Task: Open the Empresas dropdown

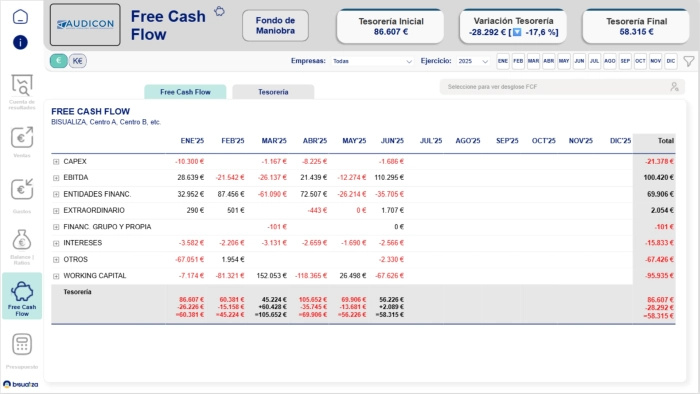Action: 372,61
